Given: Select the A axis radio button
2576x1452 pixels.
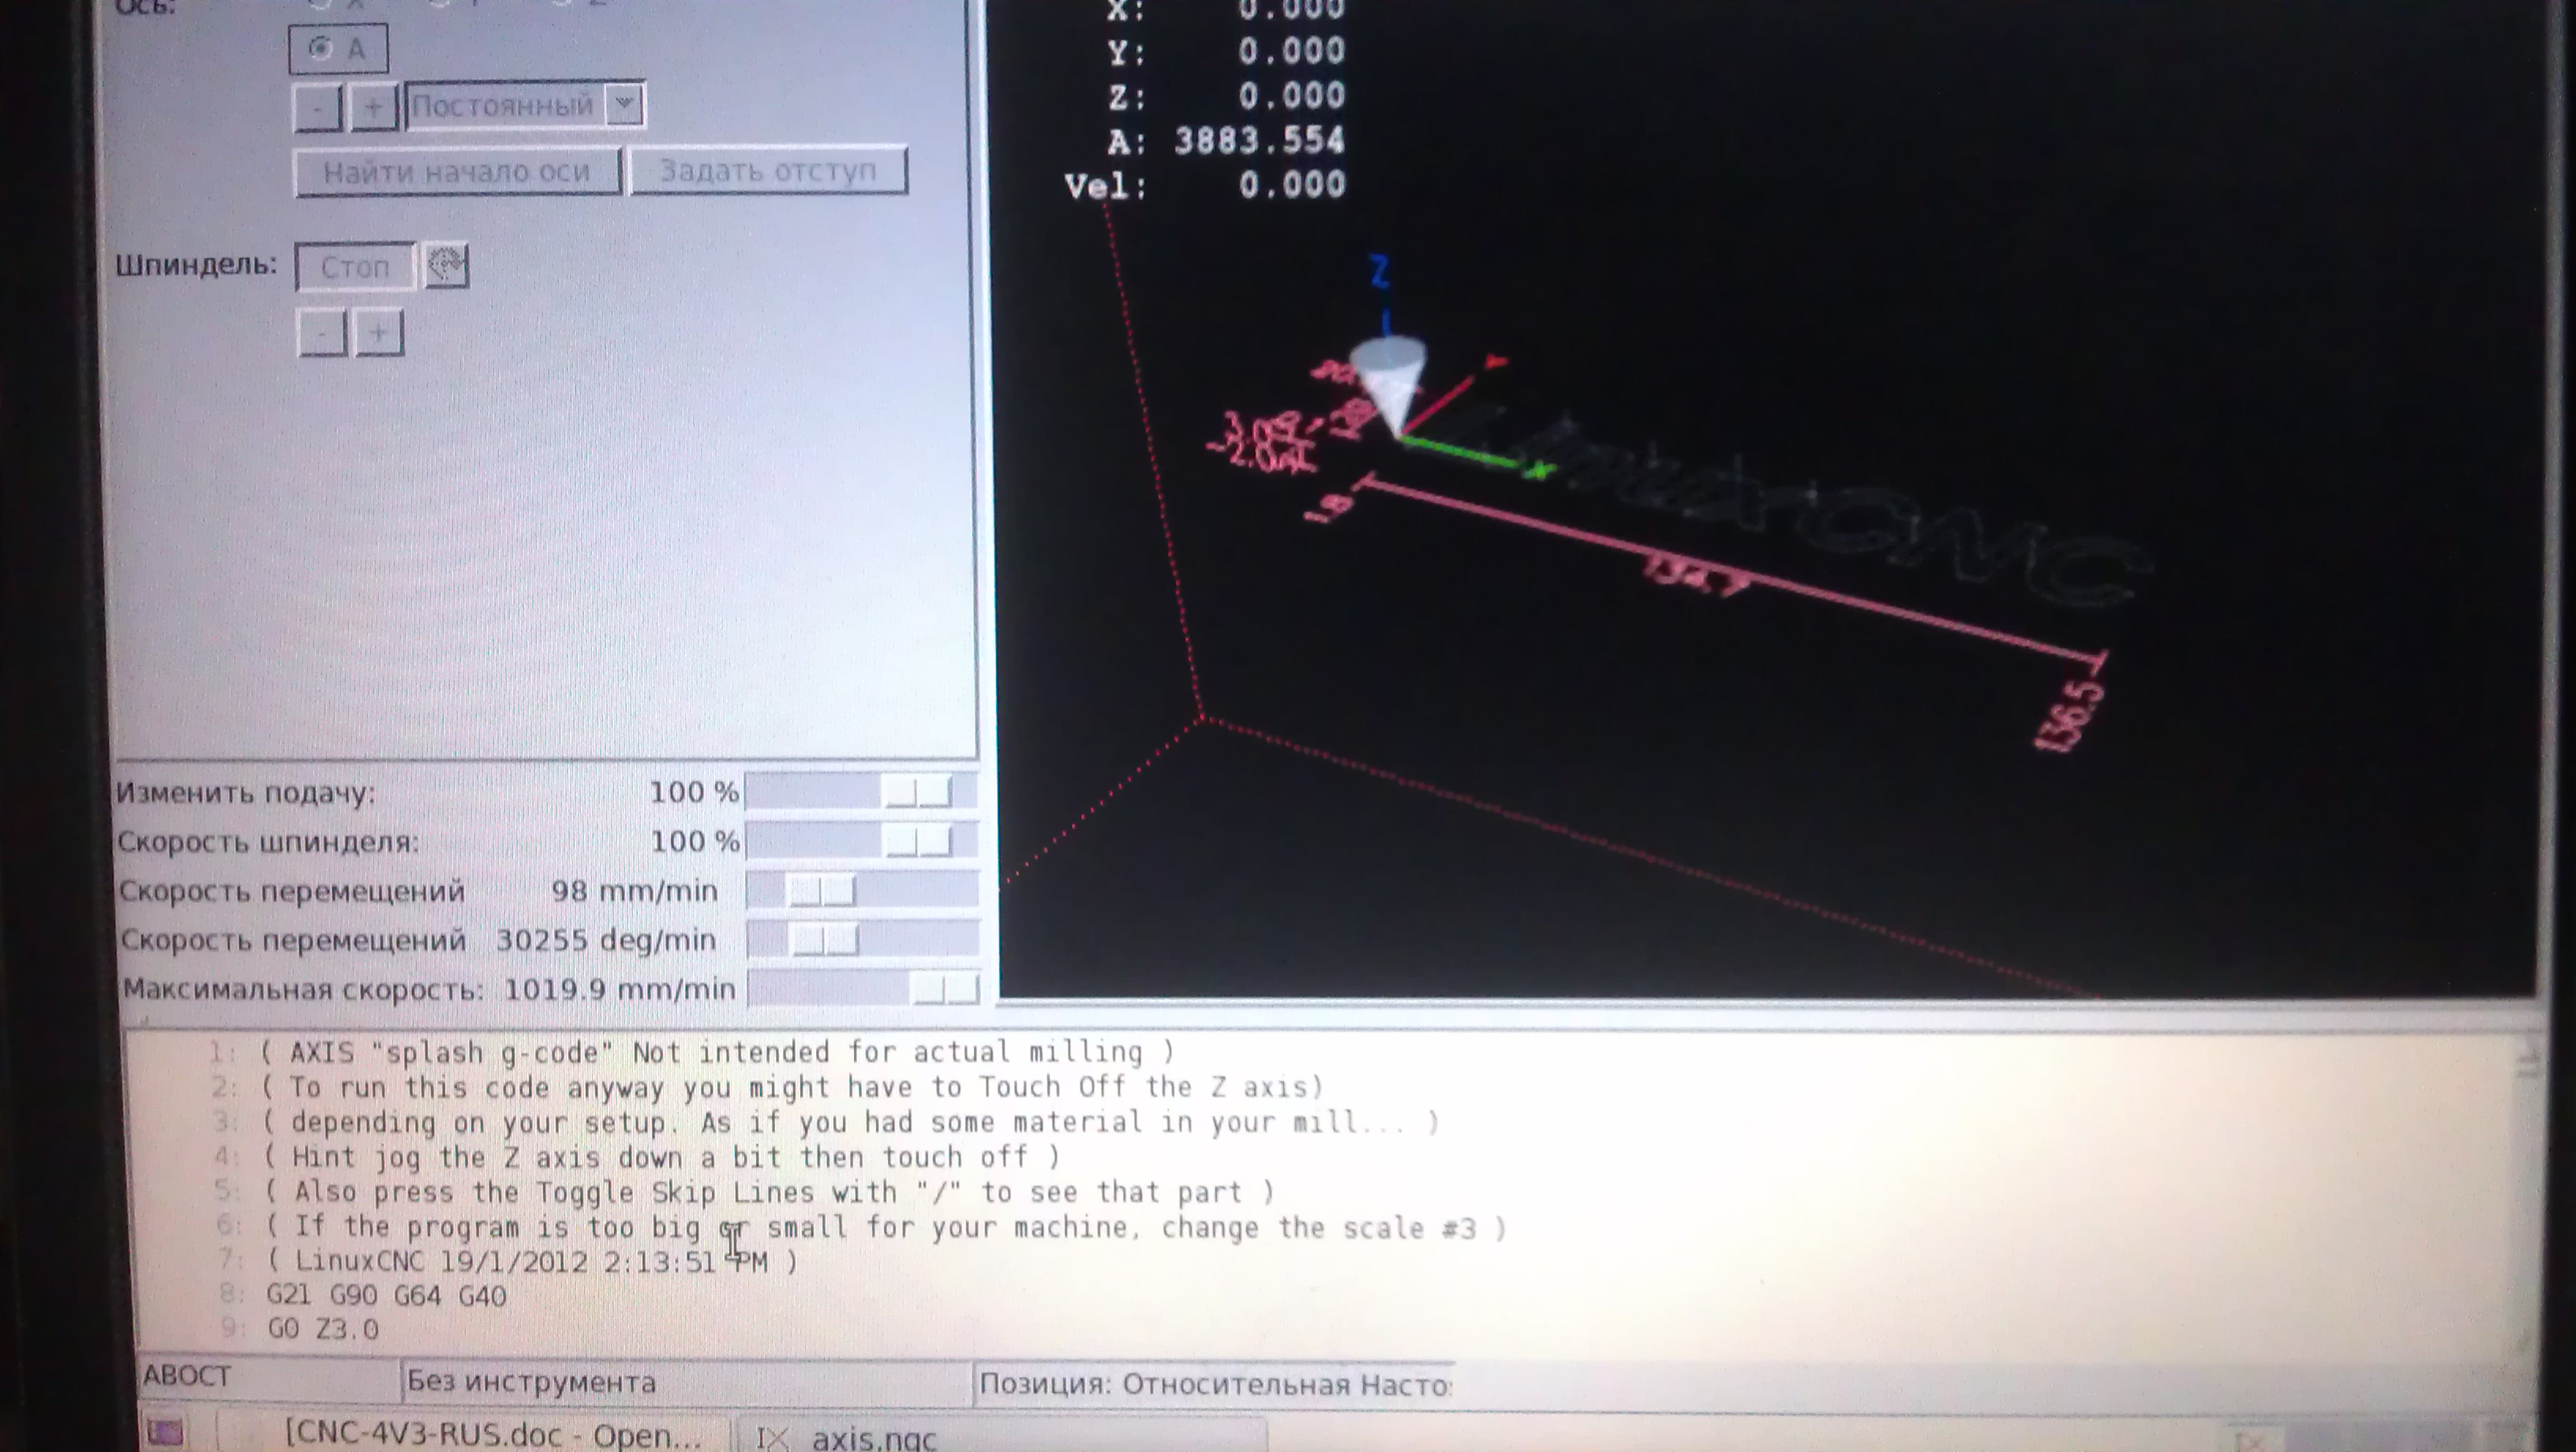Looking at the screenshot, I should click(321, 48).
